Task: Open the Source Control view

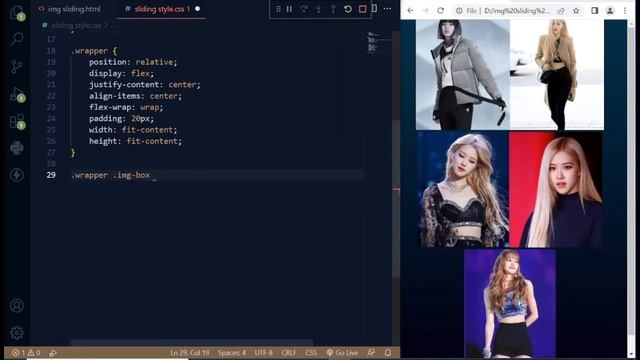Action: [x=17, y=66]
